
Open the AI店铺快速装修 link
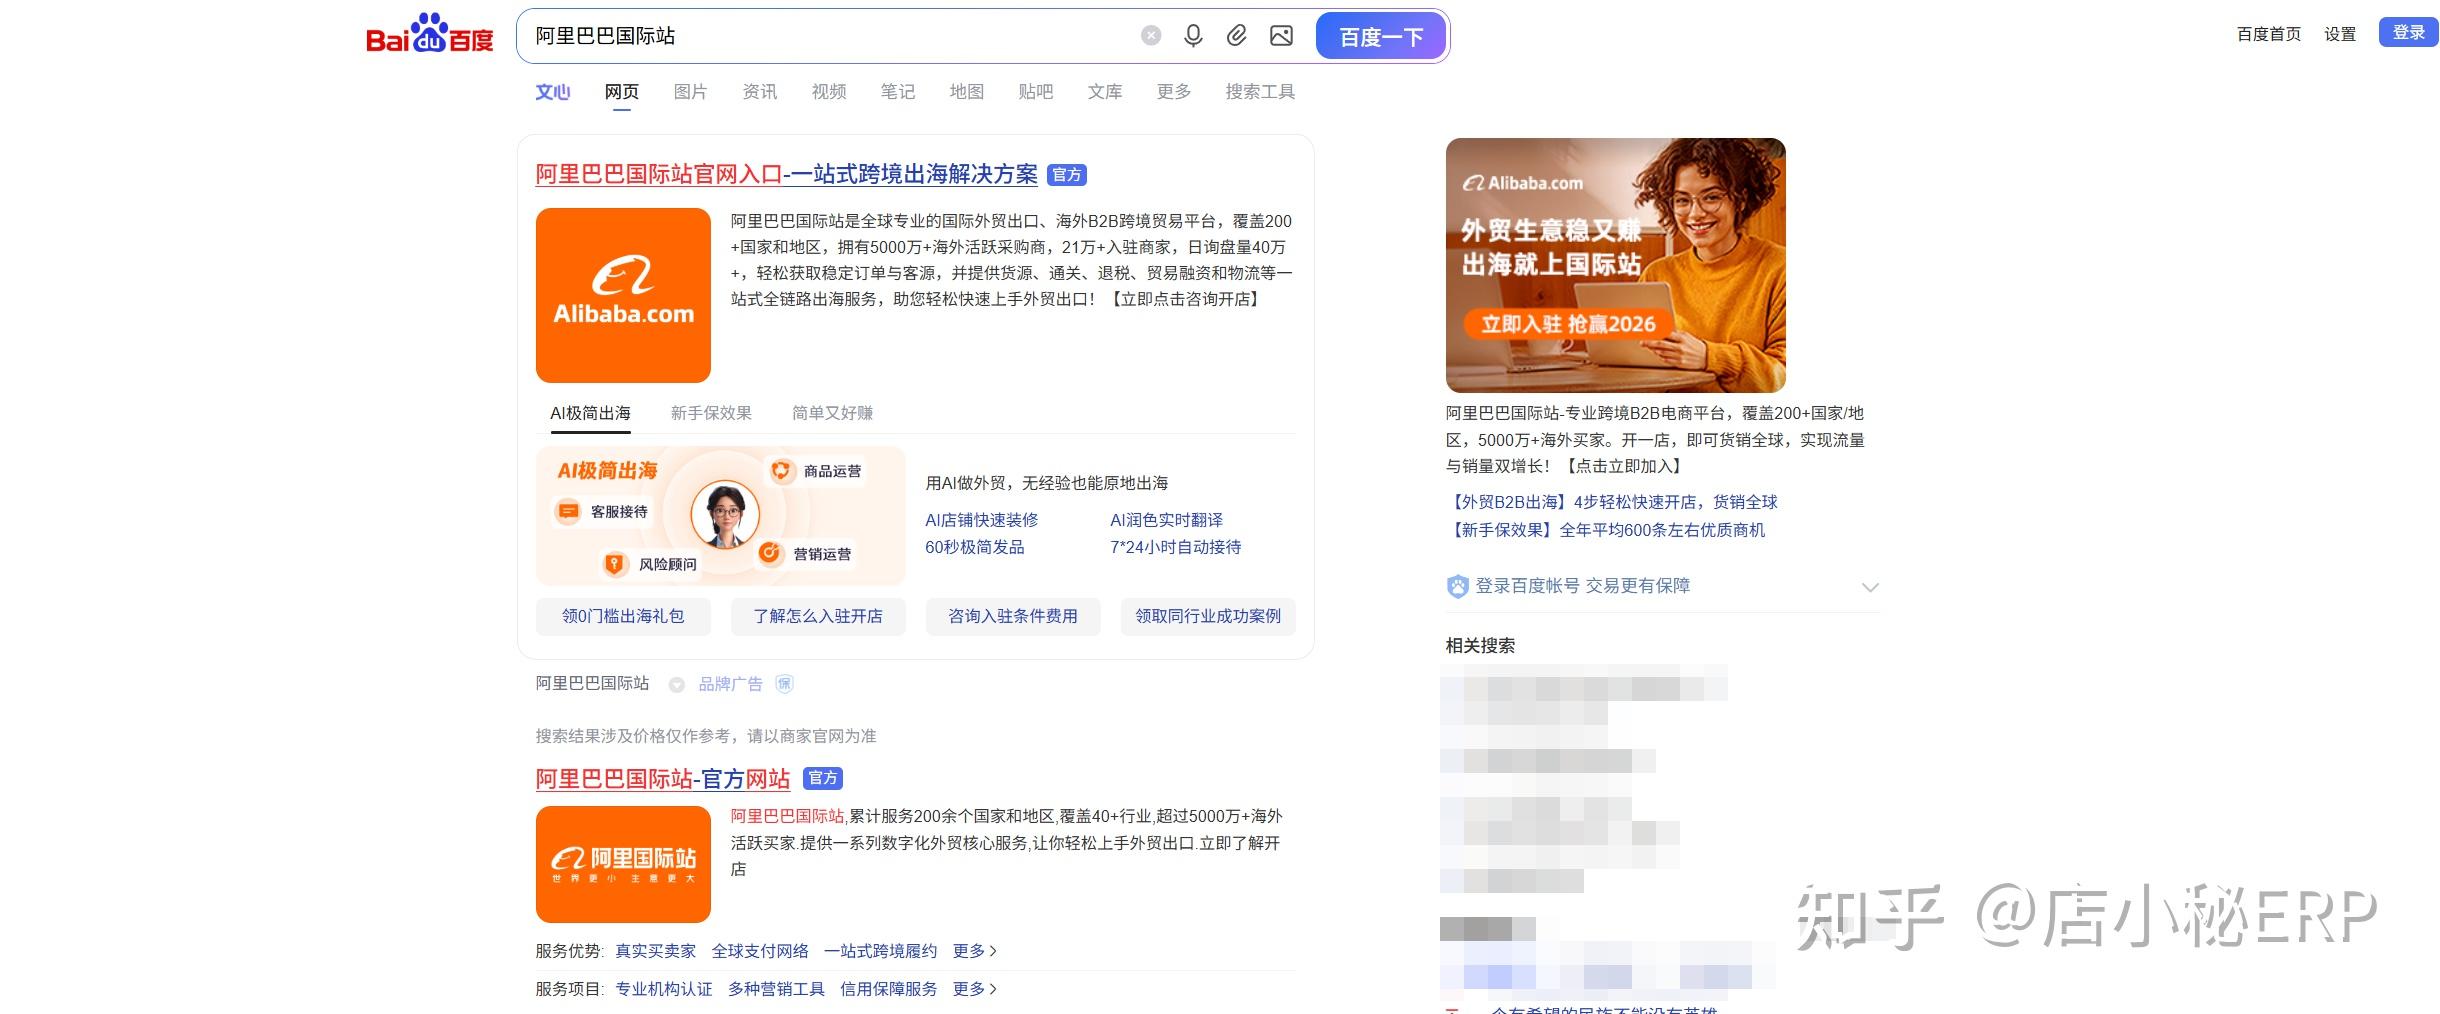click(x=981, y=520)
